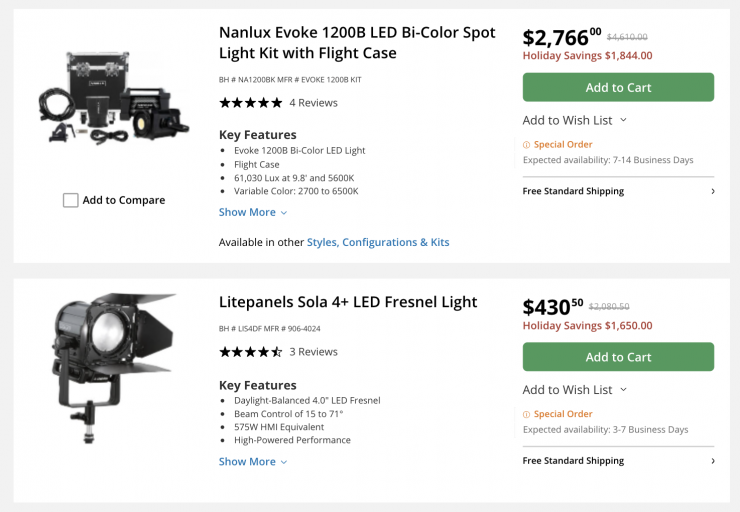
Task: Expand Show More under Nanlux features
Action: (253, 212)
